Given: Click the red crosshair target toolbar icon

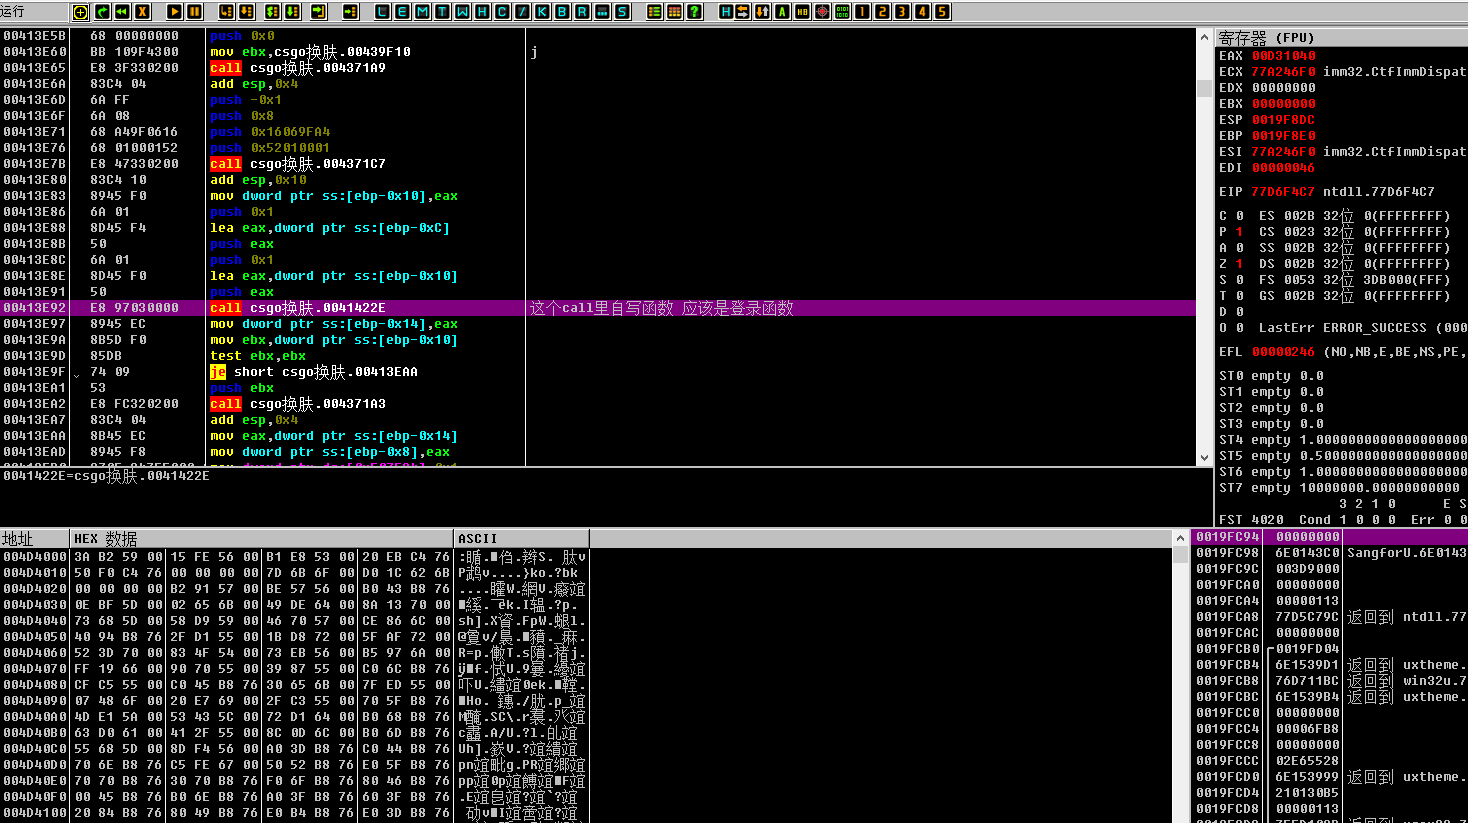Looking at the screenshot, I should point(822,12).
